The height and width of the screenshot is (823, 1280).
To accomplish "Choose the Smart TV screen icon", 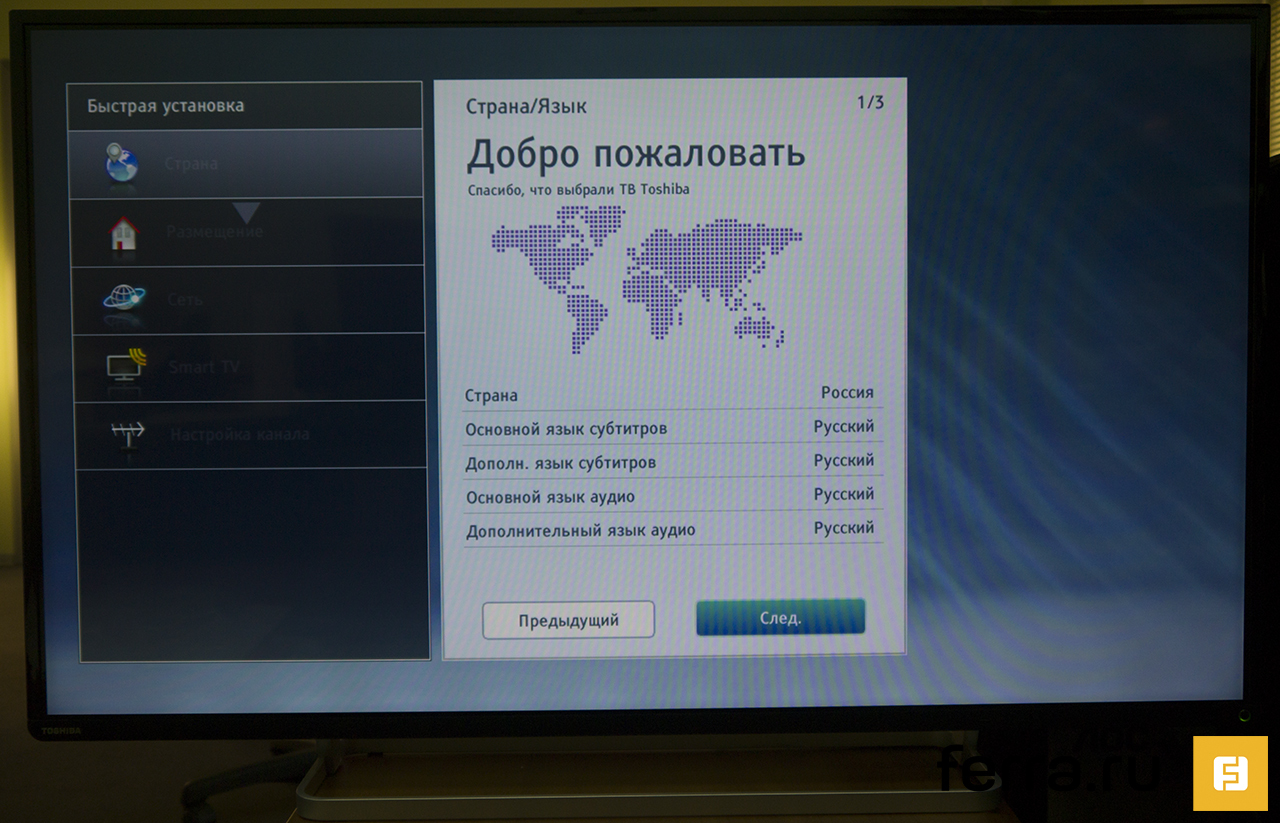I will [126, 366].
